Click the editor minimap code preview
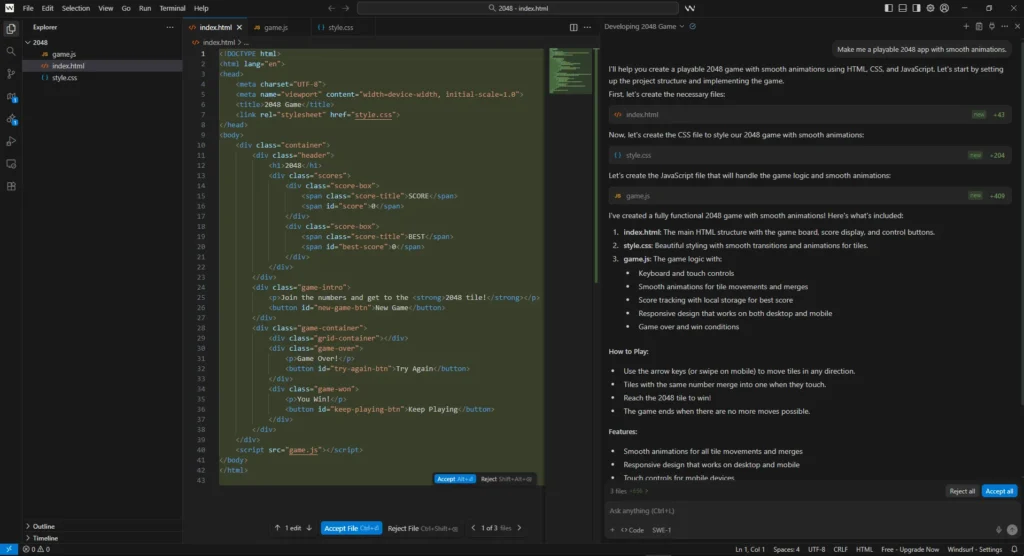Image resolution: width=1024 pixels, height=556 pixels. click(570, 71)
